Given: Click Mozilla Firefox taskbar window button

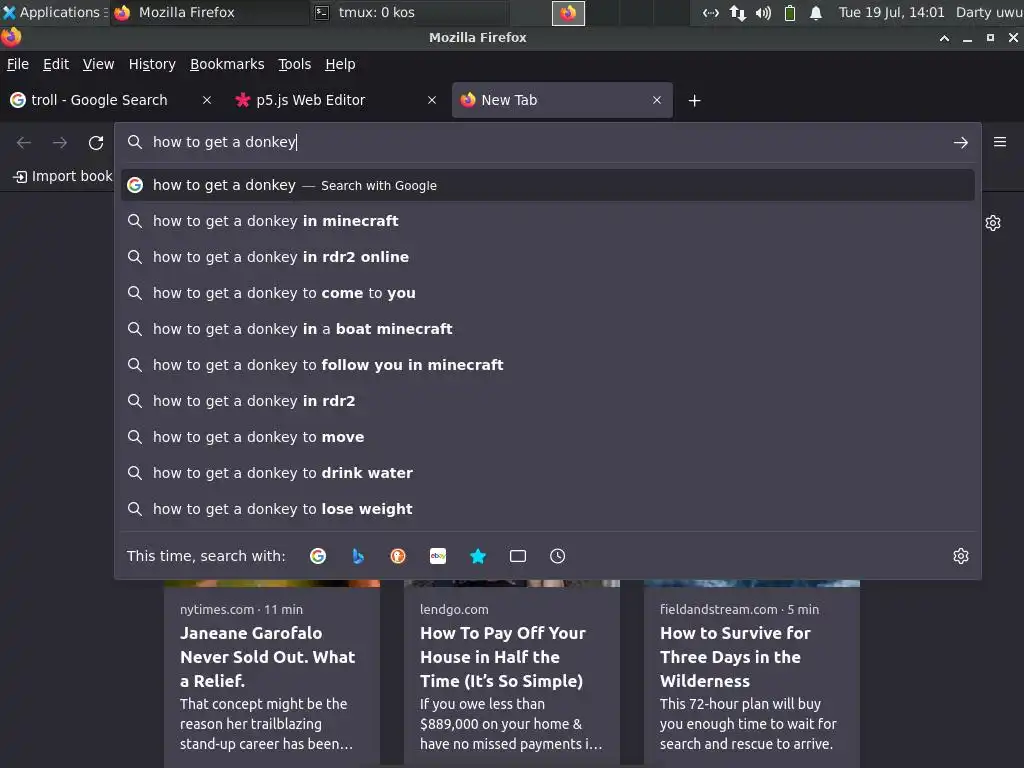Looking at the screenshot, I should (209, 12).
